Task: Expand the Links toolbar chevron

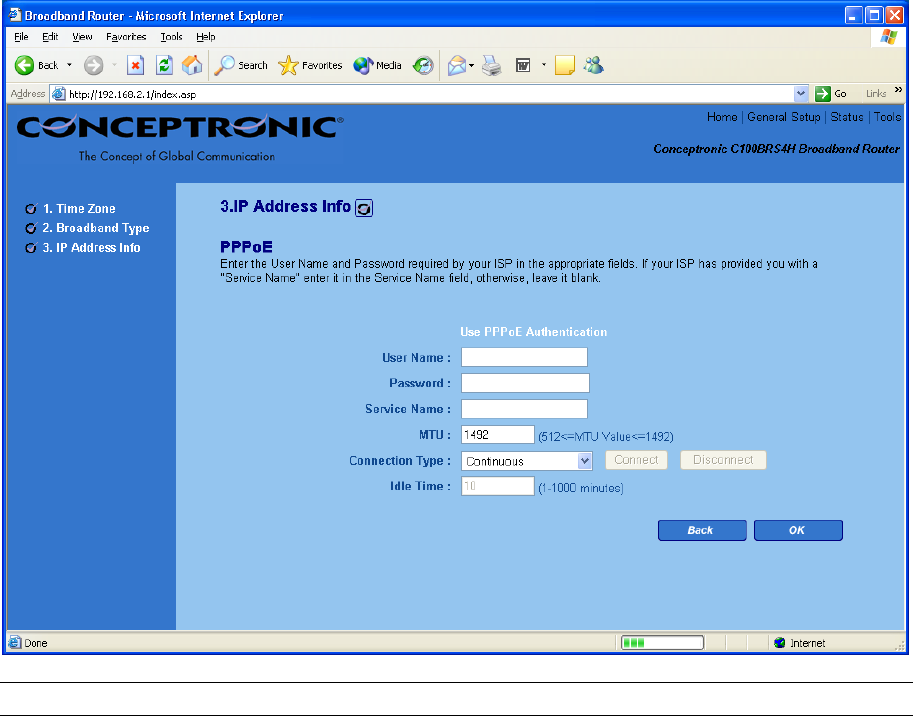Action: (x=898, y=90)
